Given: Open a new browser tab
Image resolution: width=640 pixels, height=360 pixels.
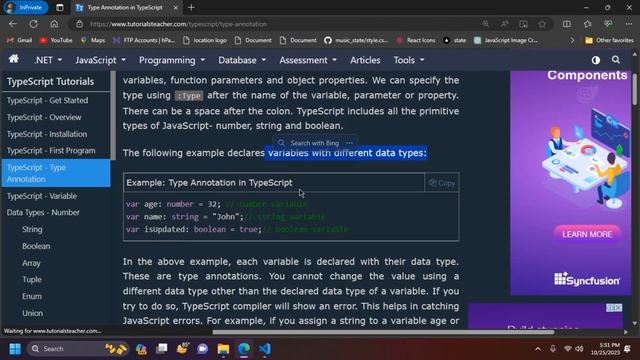Looking at the screenshot, I should point(191,7).
